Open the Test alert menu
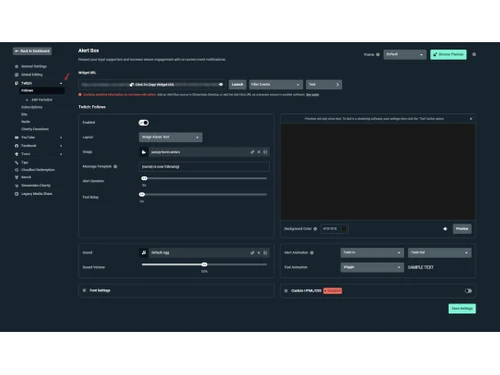This screenshot has width=500, height=375. [324, 85]
